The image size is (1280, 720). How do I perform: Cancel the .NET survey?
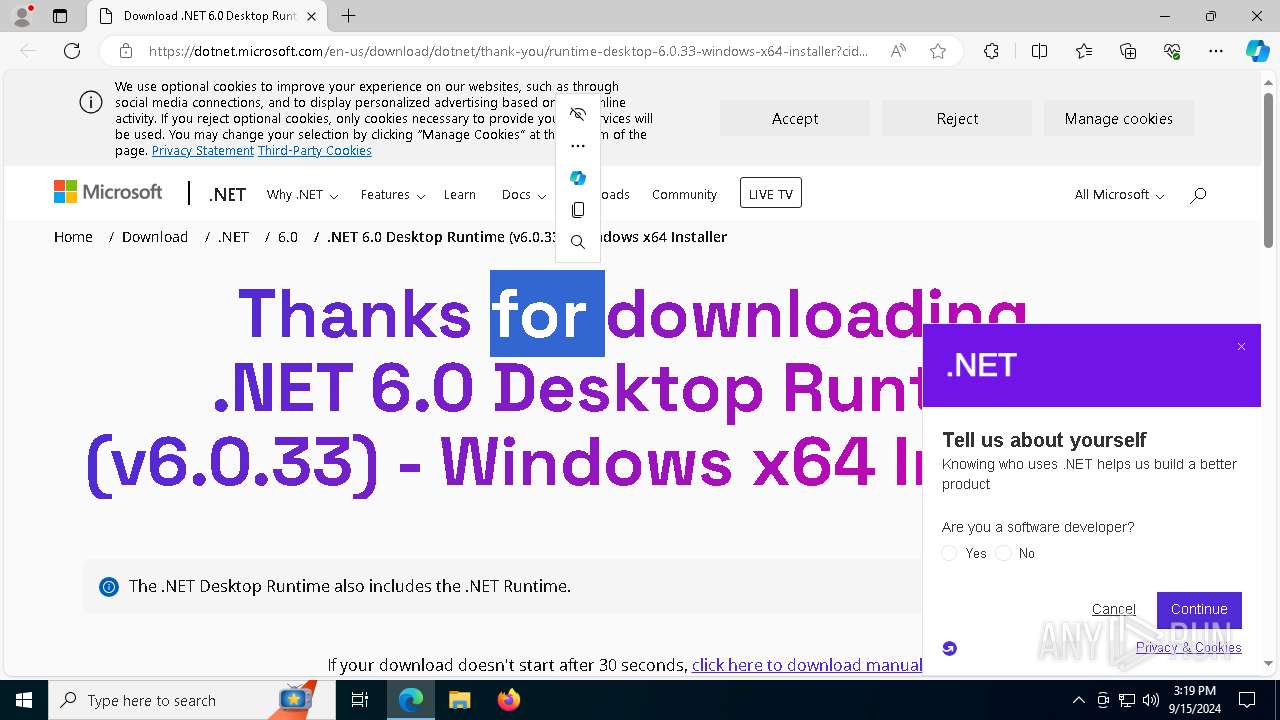[1114, 609]
